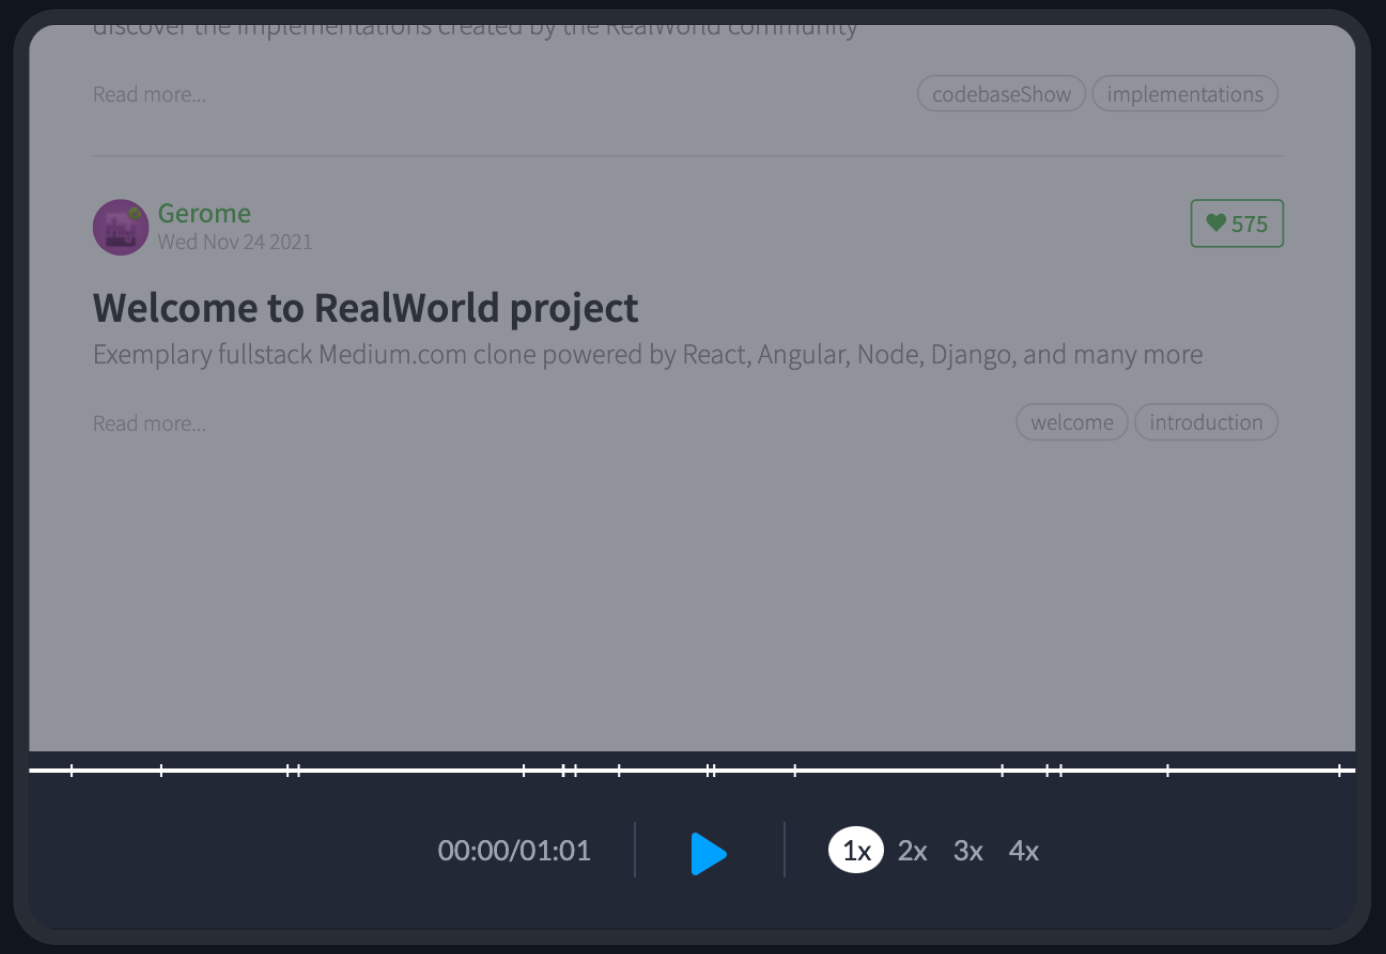Click the introduction tag pill
Screen dimensions: 1386x954
coord(1205,422)
